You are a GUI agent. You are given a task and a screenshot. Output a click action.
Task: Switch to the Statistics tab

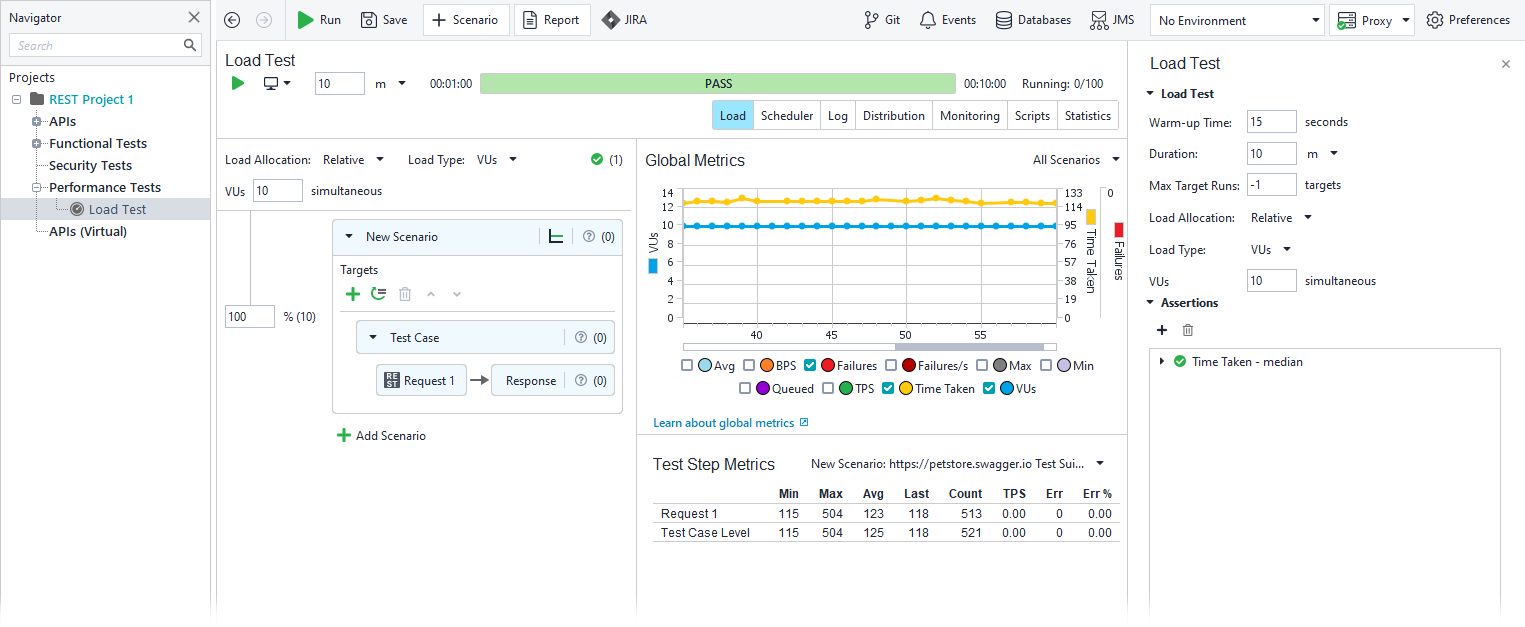pyautogui.click(x=1087, y=115)
